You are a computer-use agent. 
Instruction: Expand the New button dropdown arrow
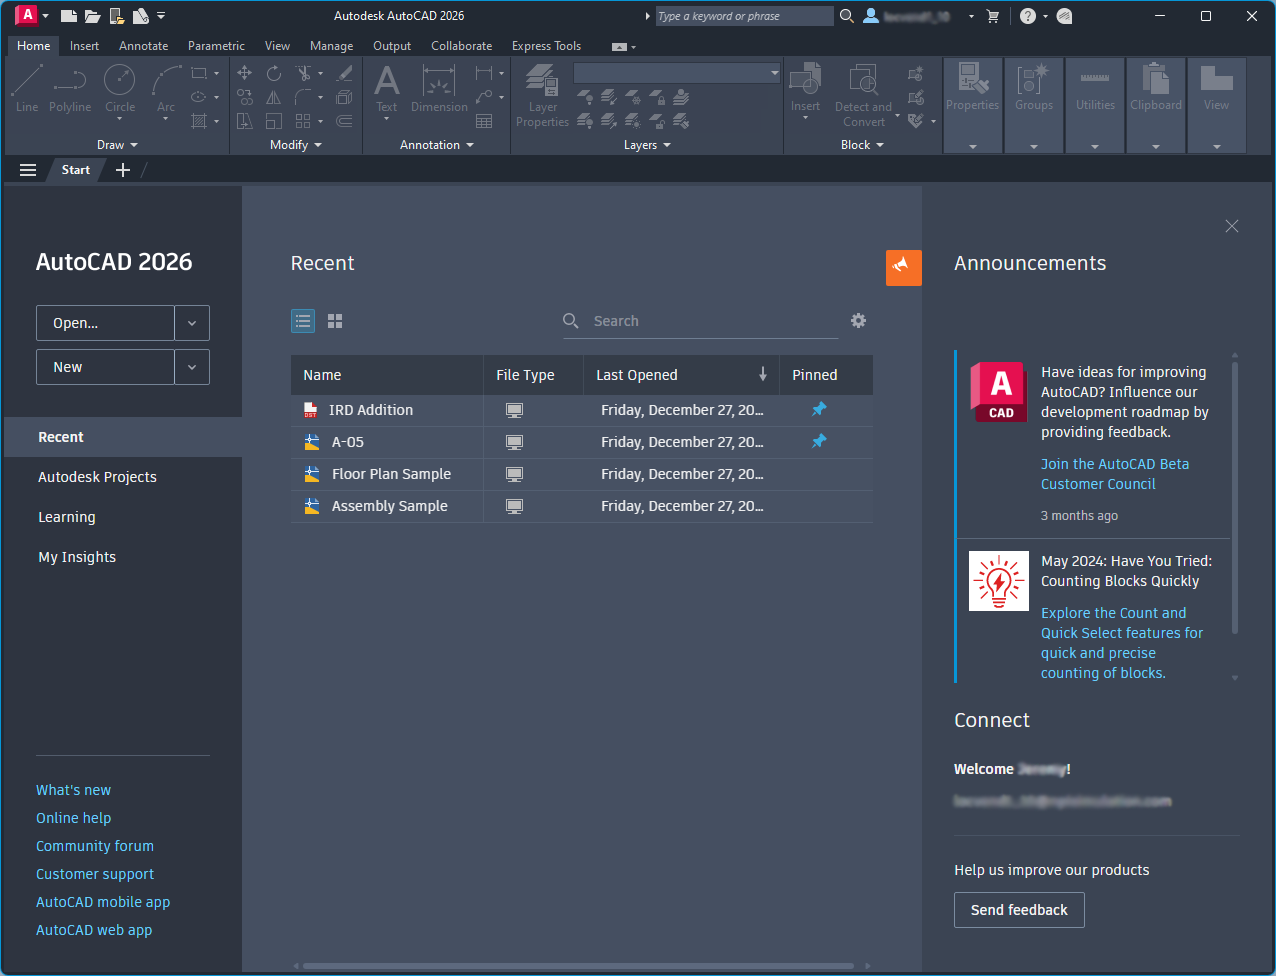[192, 367]
